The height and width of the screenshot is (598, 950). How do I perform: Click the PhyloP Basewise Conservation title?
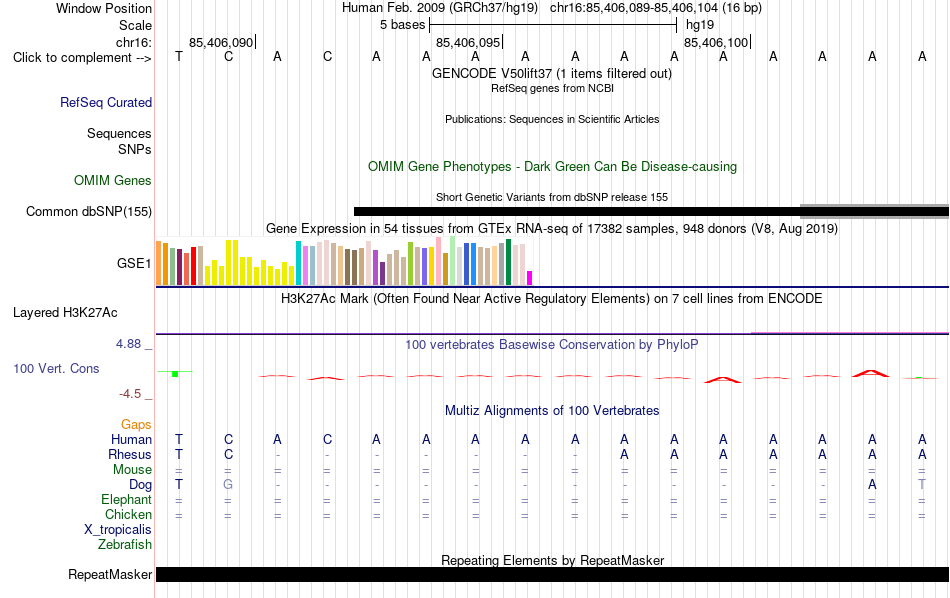click(552, 345)
